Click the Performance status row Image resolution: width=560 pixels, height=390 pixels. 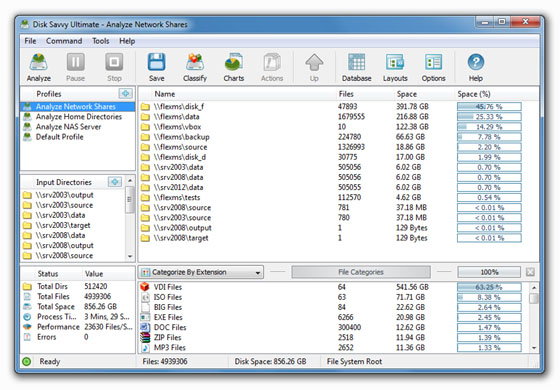78,327
